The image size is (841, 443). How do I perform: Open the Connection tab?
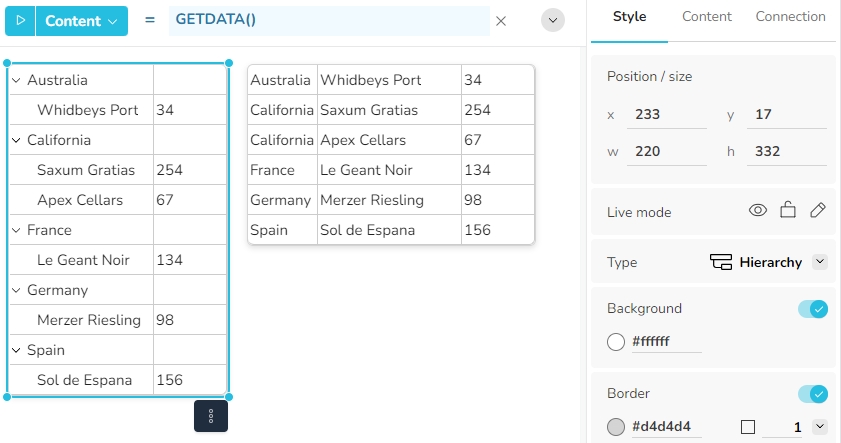point(790,17)
